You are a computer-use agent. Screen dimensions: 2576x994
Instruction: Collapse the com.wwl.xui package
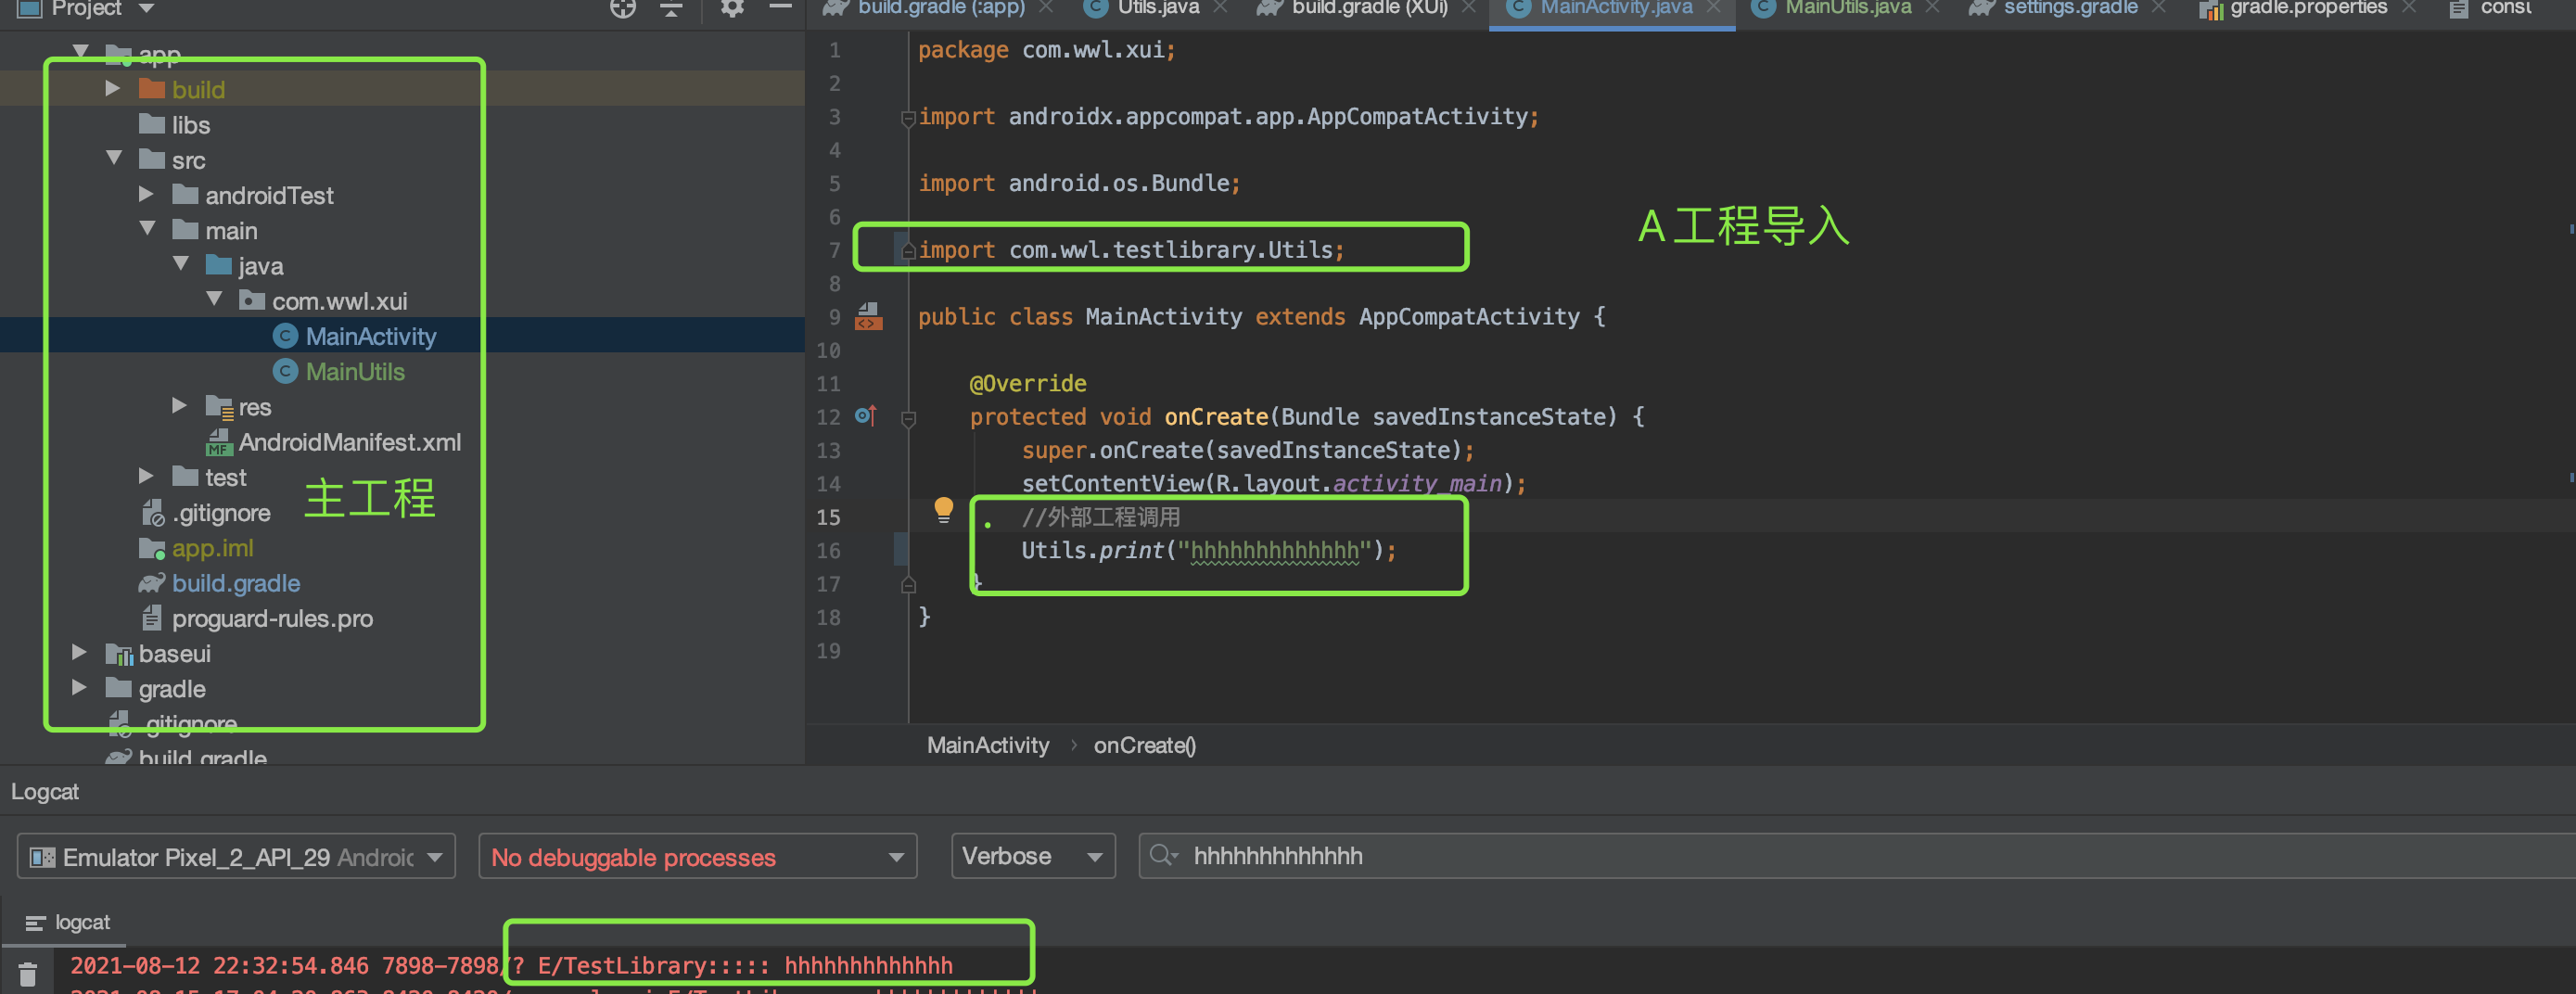[x=214, y=300]
